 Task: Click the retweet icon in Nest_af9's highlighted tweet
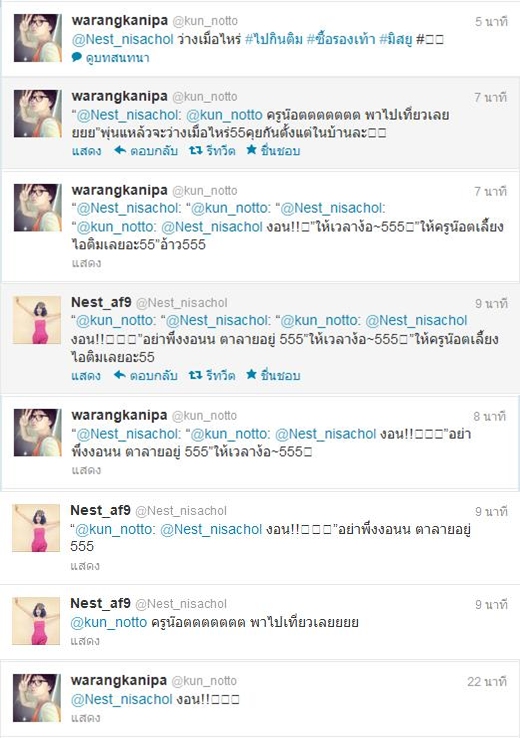tap(195, 375)
